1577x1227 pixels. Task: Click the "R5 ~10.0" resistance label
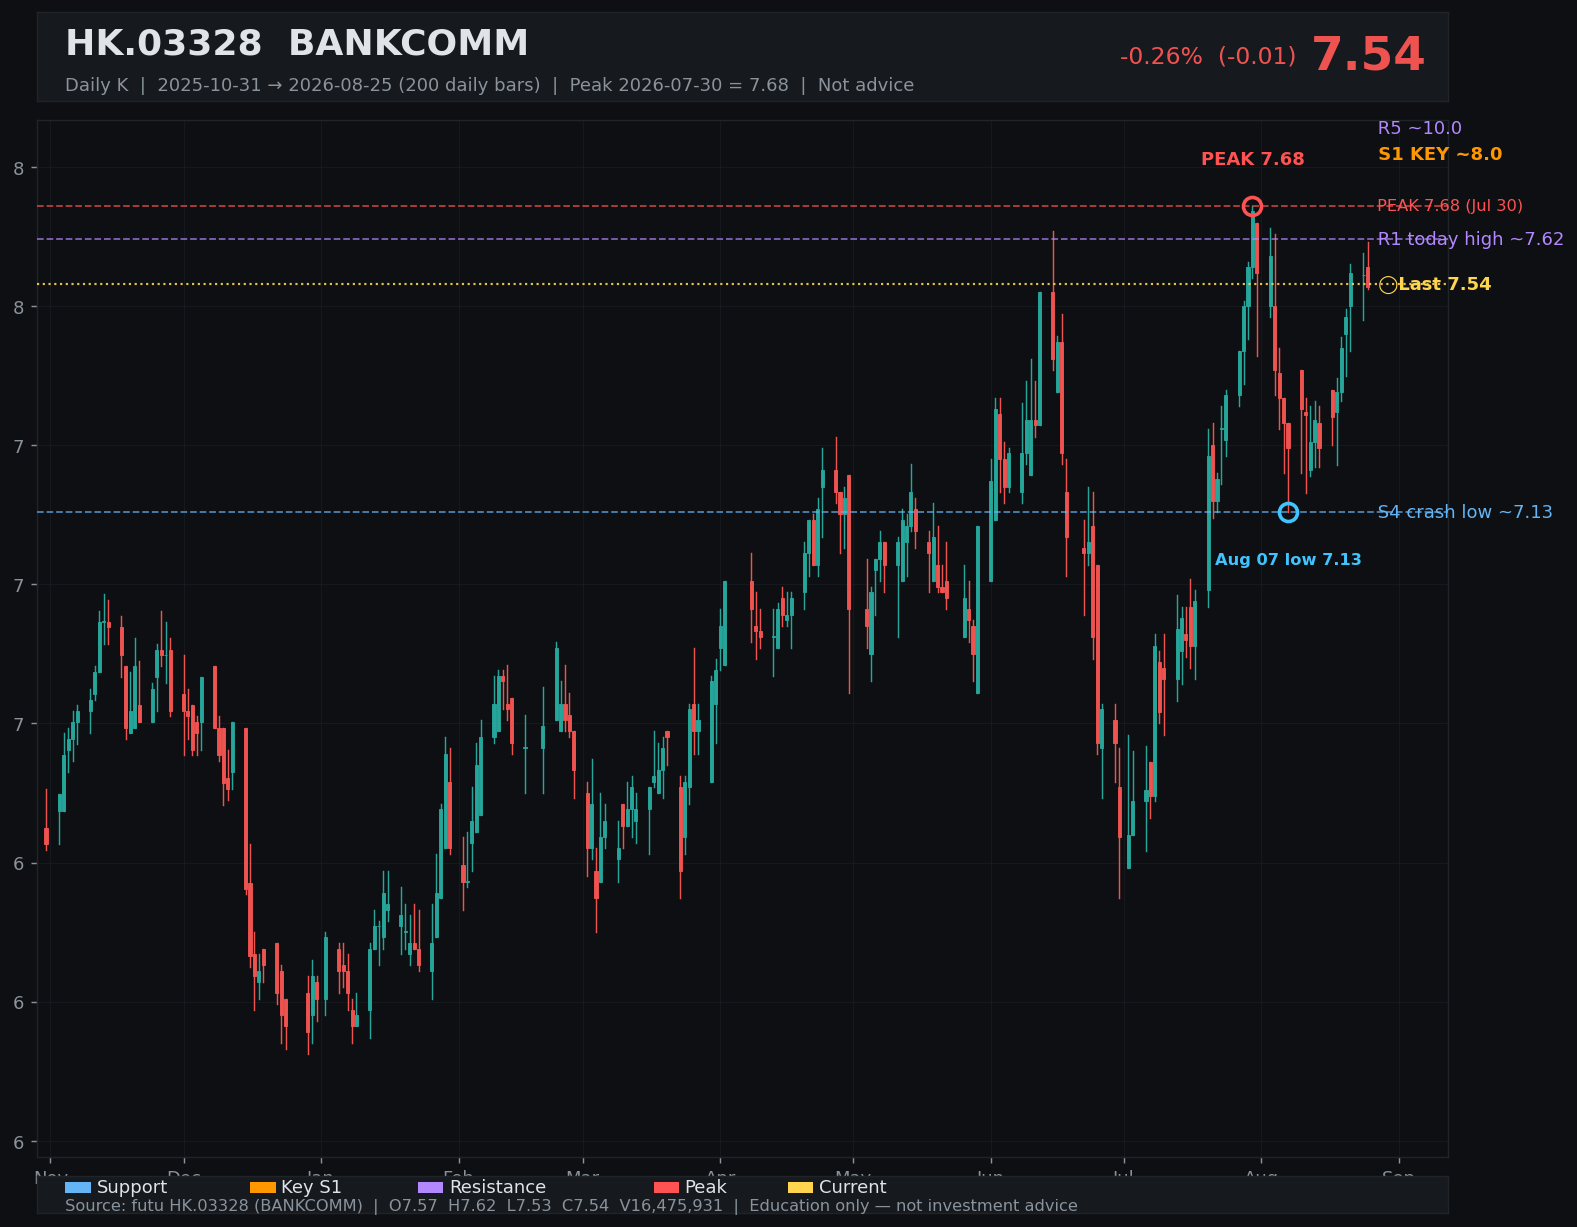[1420, 128]
